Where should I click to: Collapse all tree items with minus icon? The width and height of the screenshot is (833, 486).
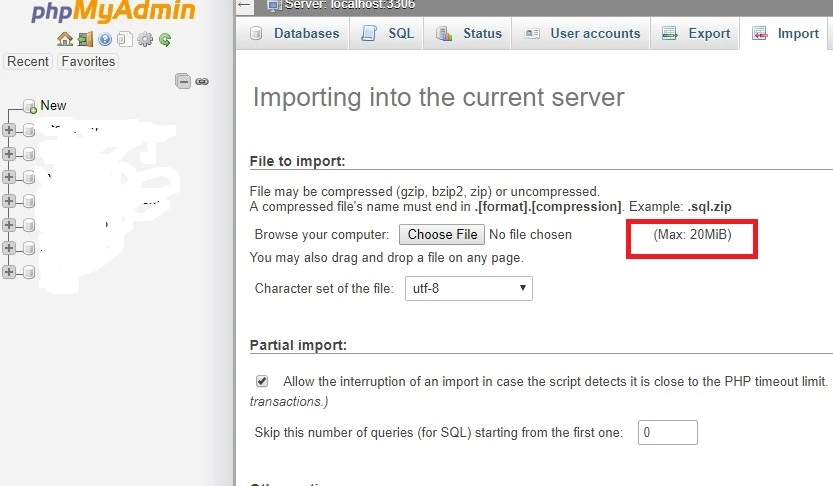tap(183, 81)
